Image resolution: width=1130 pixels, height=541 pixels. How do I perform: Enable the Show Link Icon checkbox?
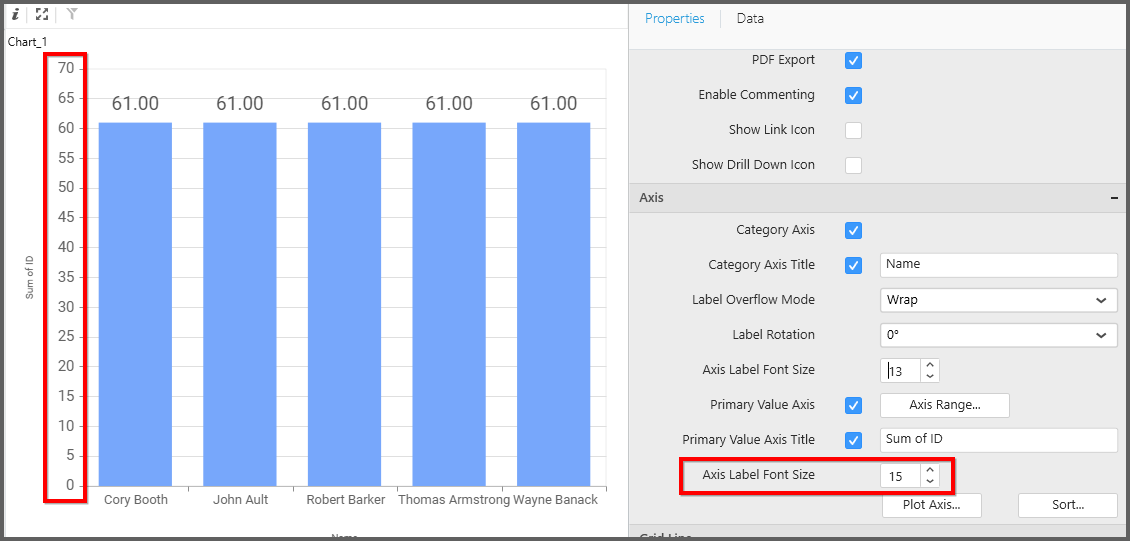(853, 131)
